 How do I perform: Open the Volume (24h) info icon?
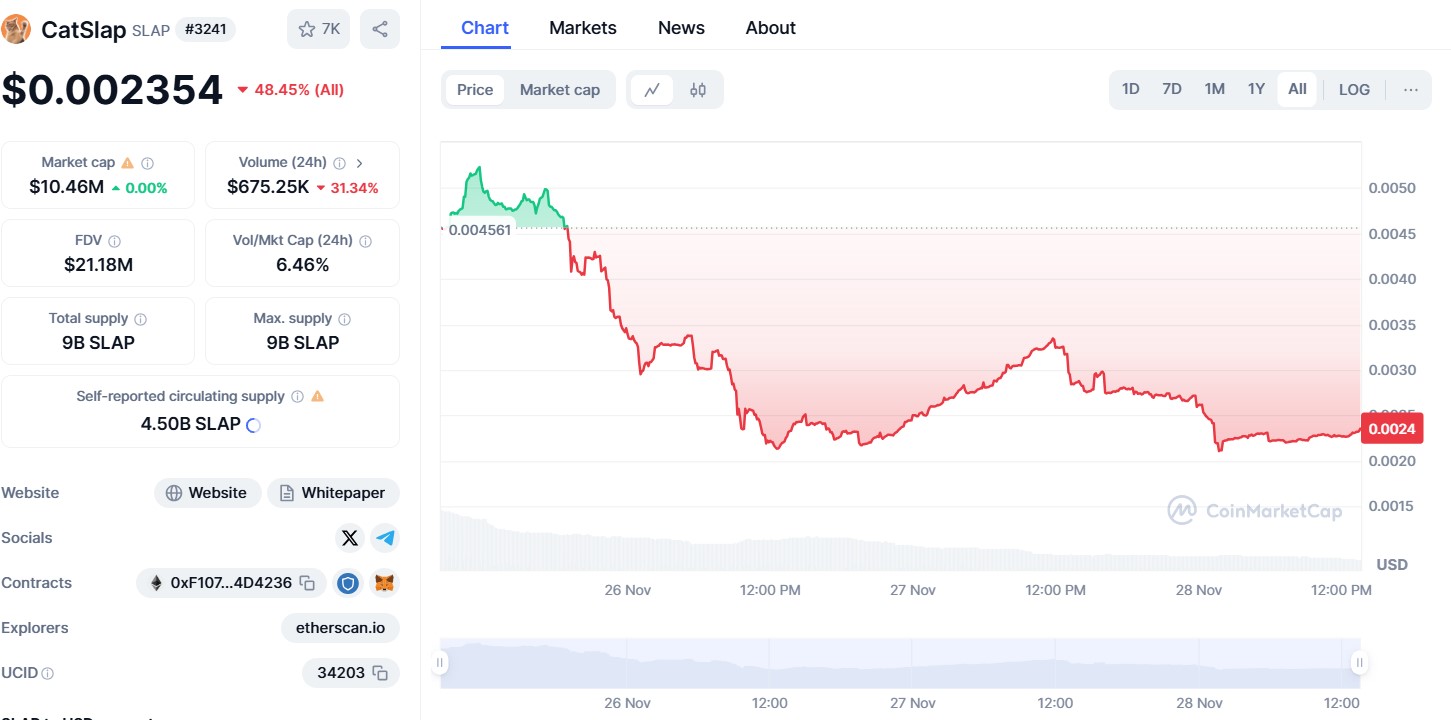[x=339, y=162]
